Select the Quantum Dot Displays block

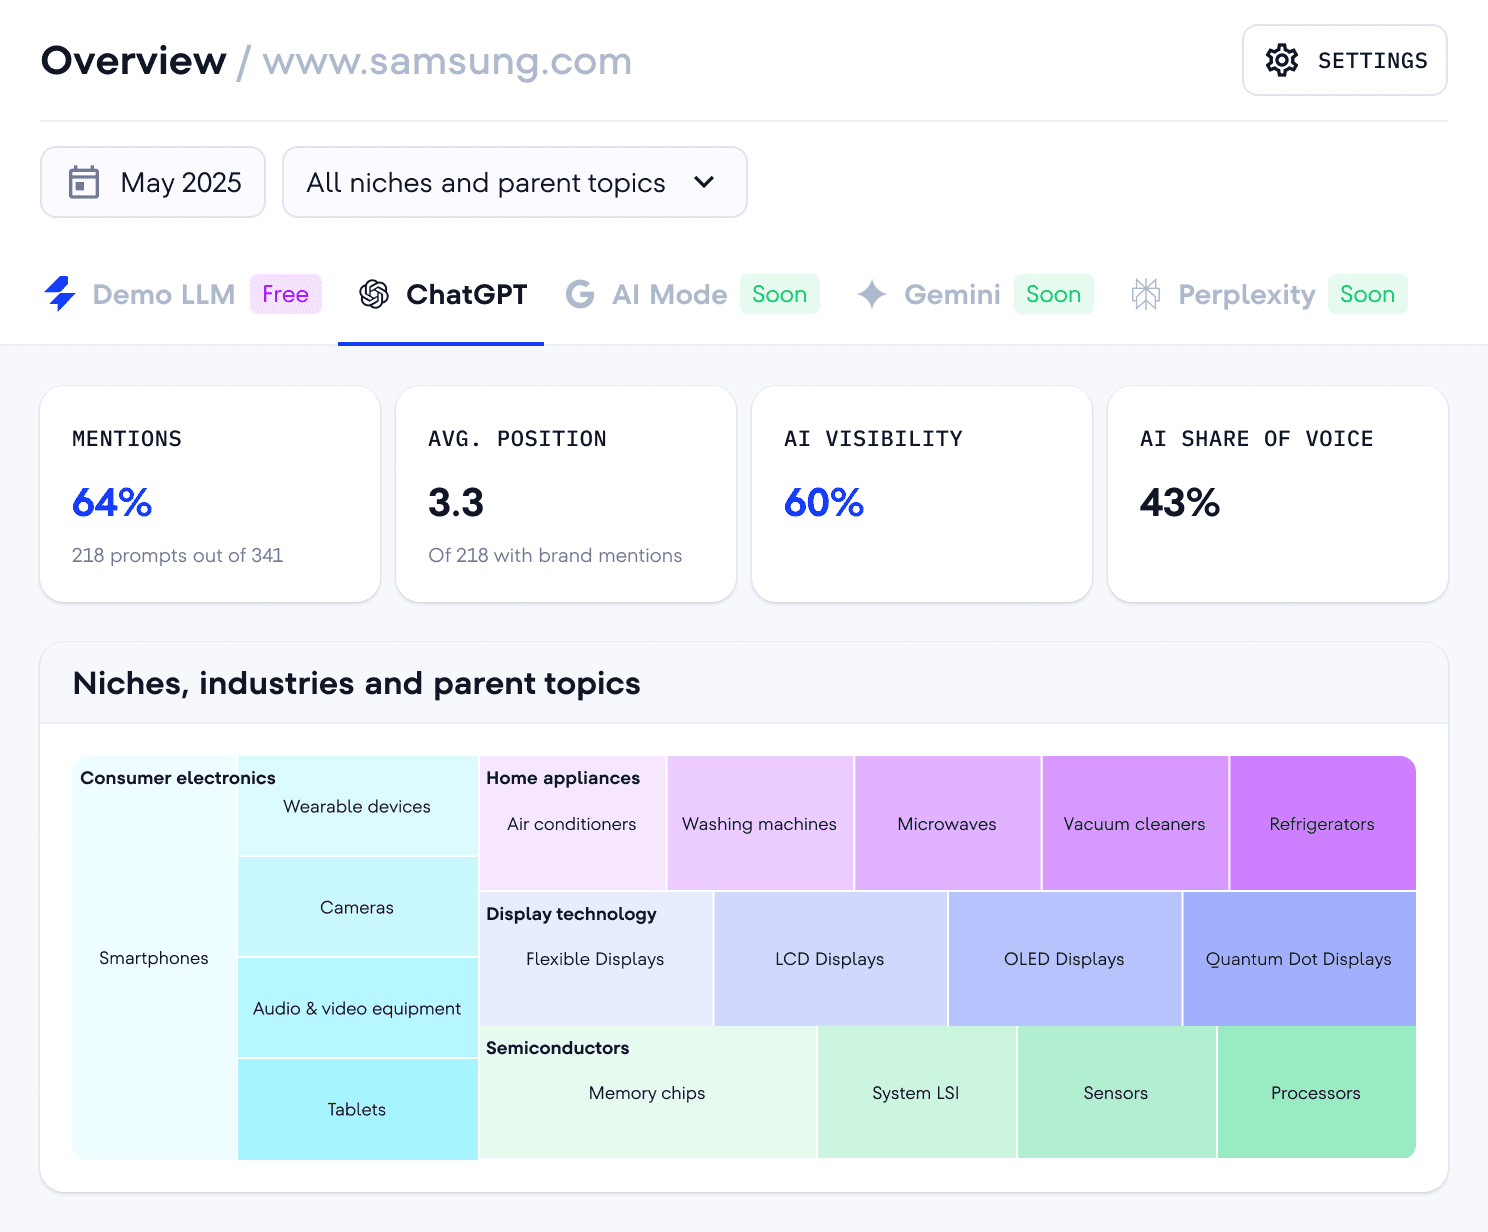pos(1299,959)
